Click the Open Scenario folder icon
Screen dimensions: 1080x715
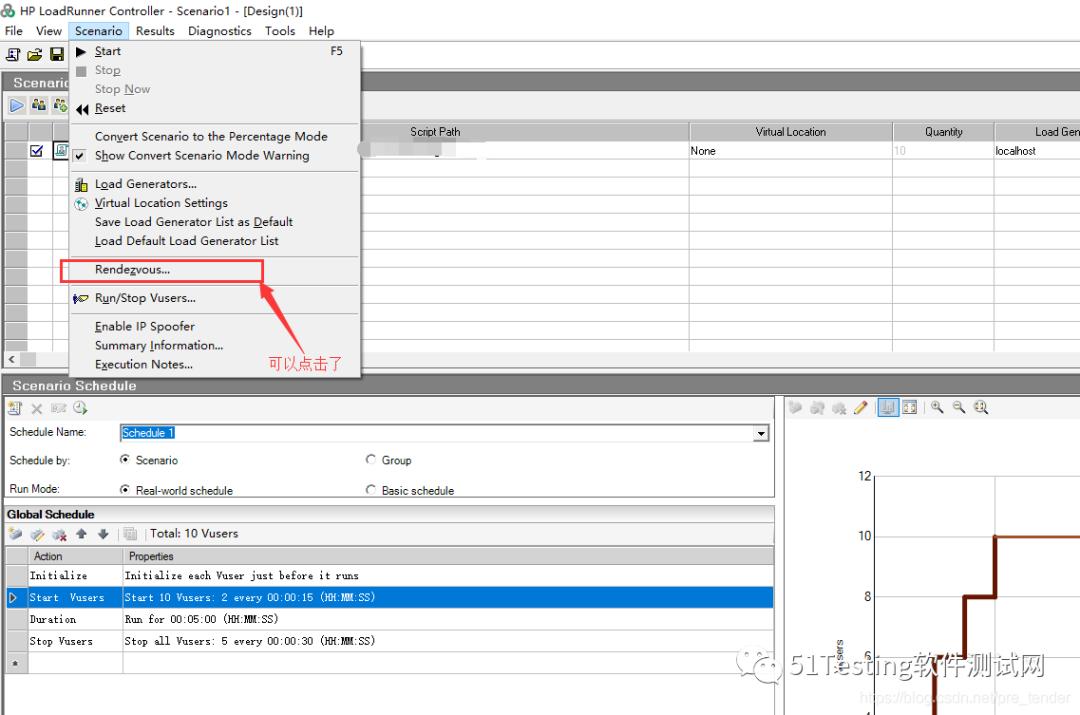tap(34, 54)
